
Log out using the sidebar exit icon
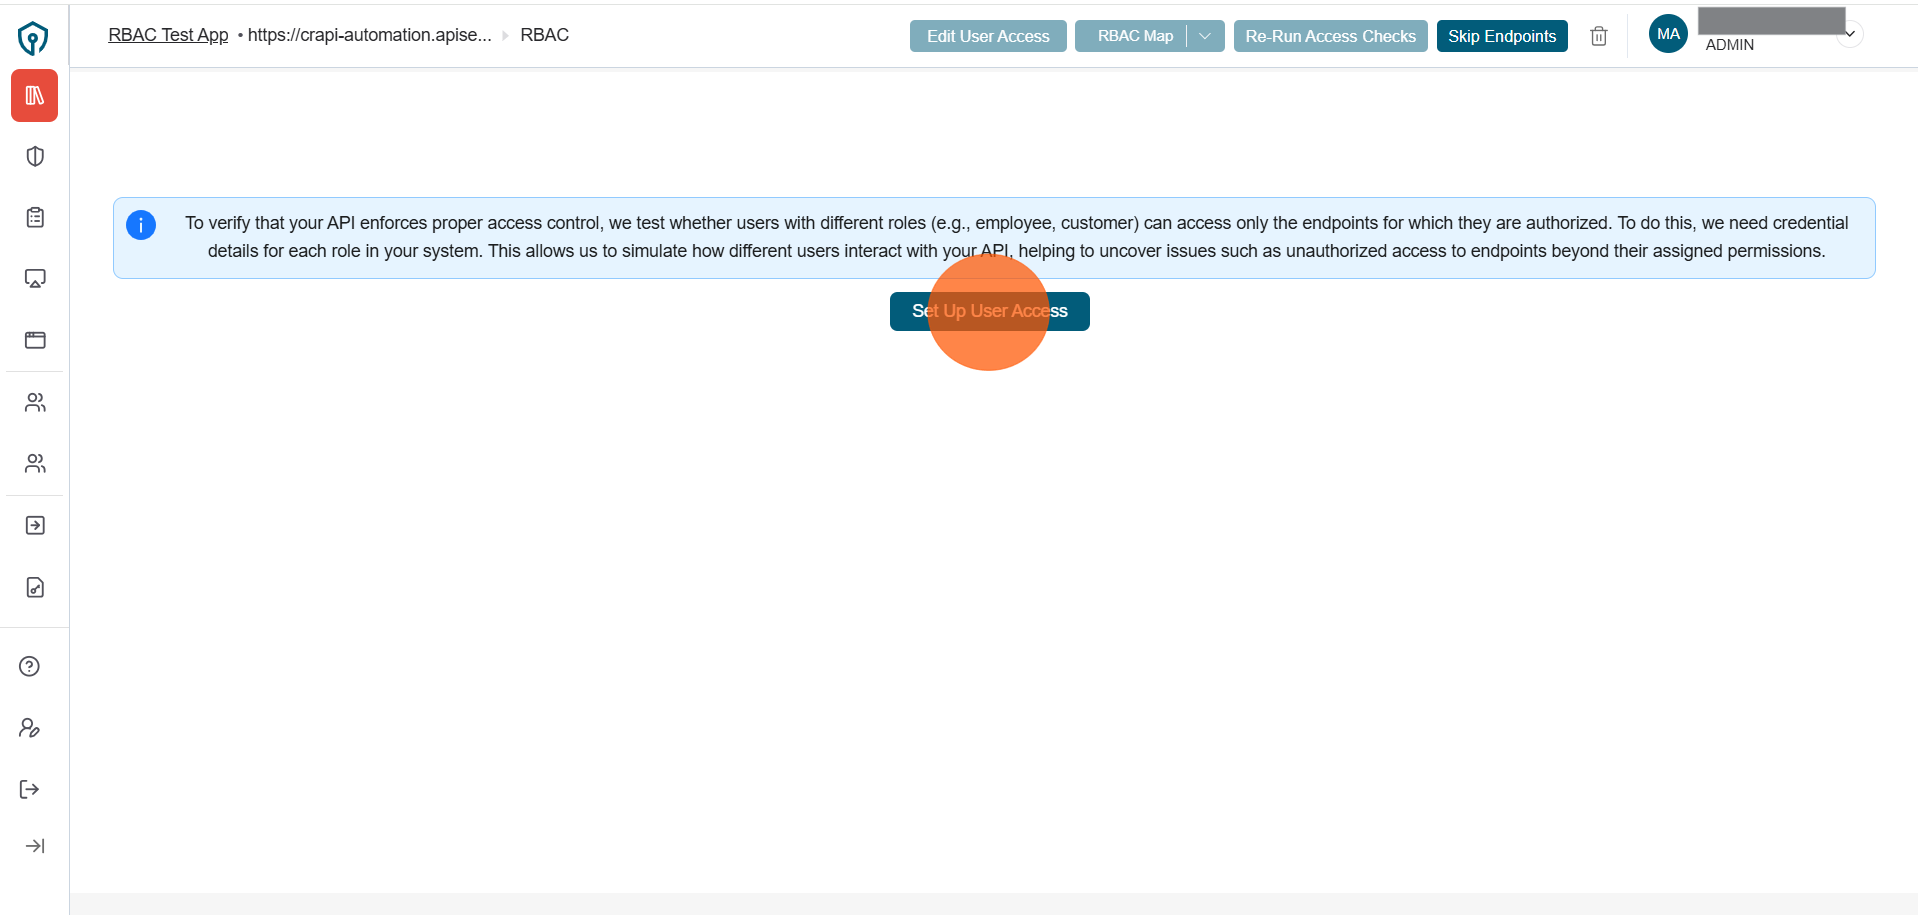click(x=29, y=789)
